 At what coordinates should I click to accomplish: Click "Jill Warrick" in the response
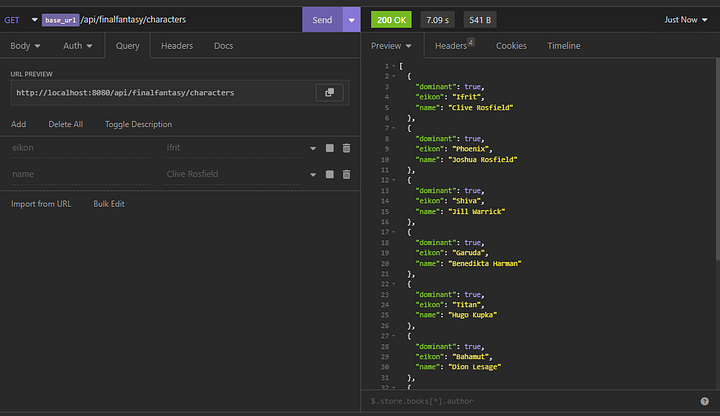477,211
